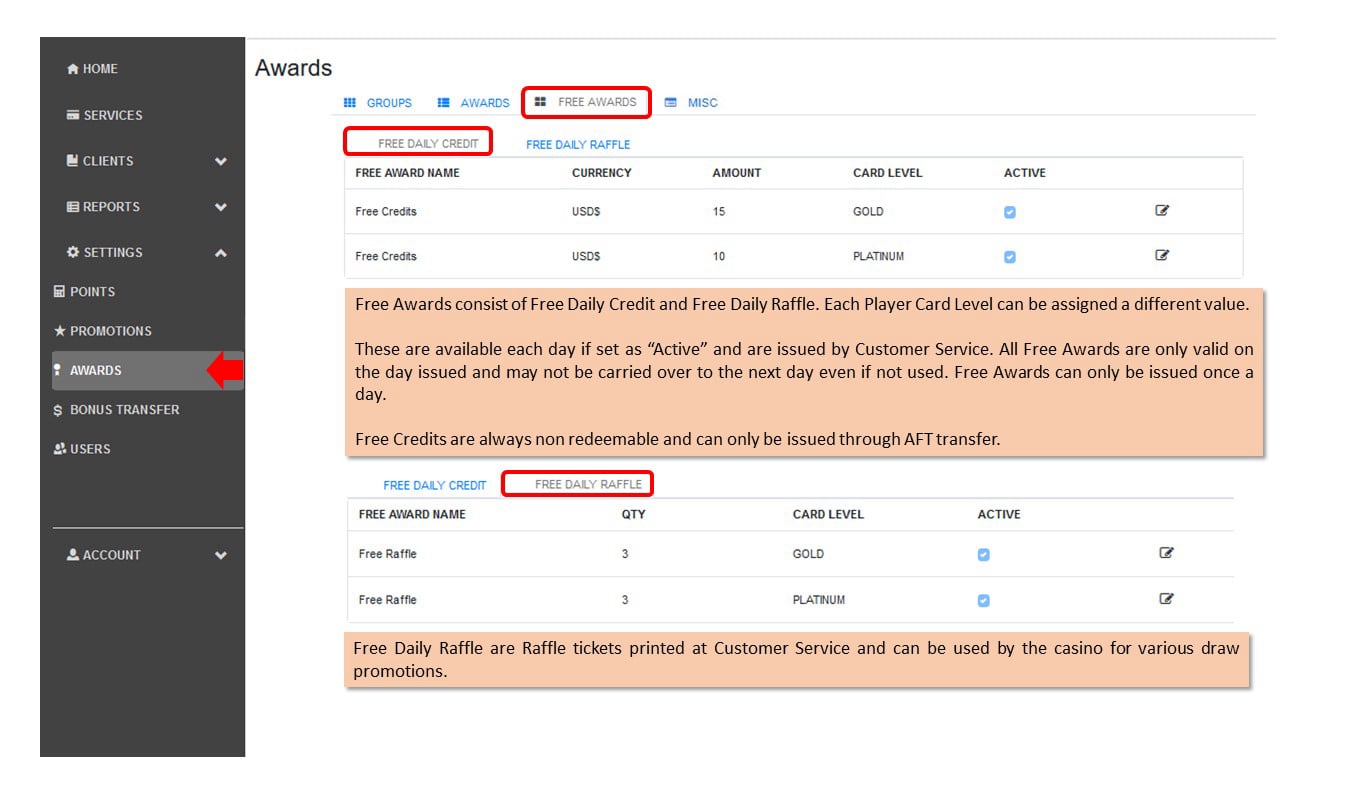This screenshot has width=1361, height=794.
Task: Click the Free Awards tab tiles icon
Action: tap(540, 102)
